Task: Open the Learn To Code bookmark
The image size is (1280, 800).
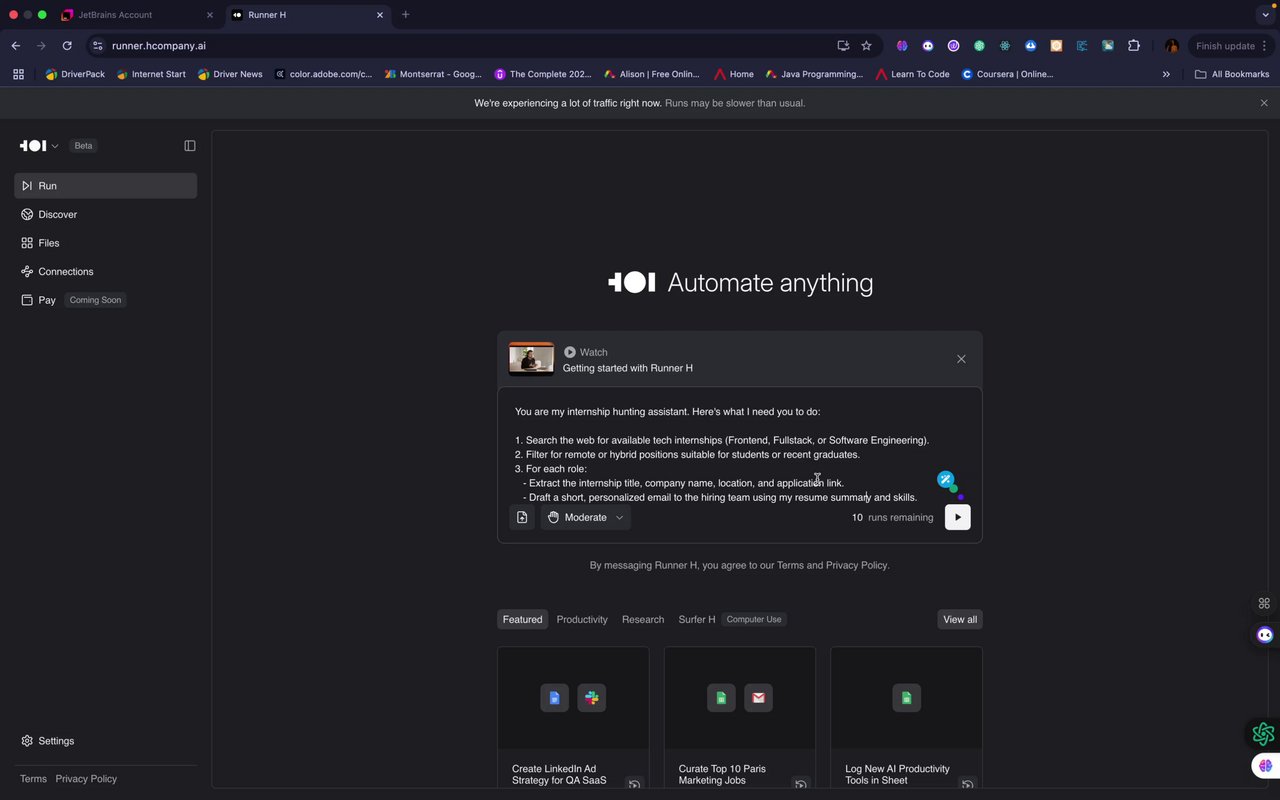Action: (912, 74)
